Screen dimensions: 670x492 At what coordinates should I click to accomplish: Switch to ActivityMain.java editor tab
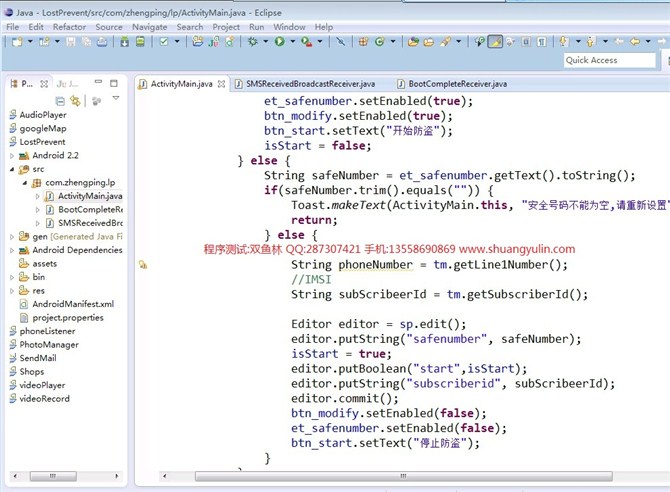point(181,84)
